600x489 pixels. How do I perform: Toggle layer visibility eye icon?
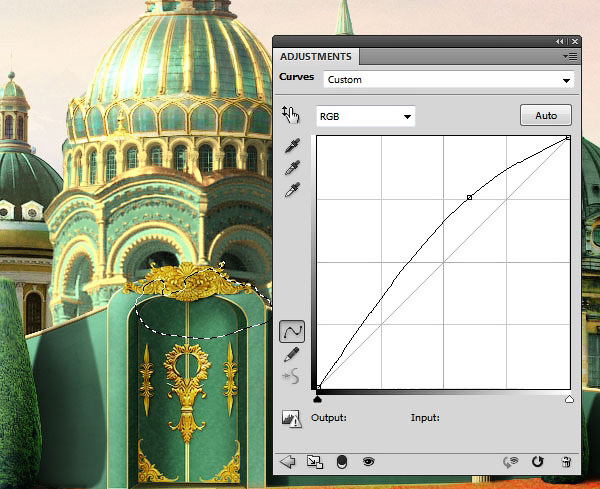(368, 462)
